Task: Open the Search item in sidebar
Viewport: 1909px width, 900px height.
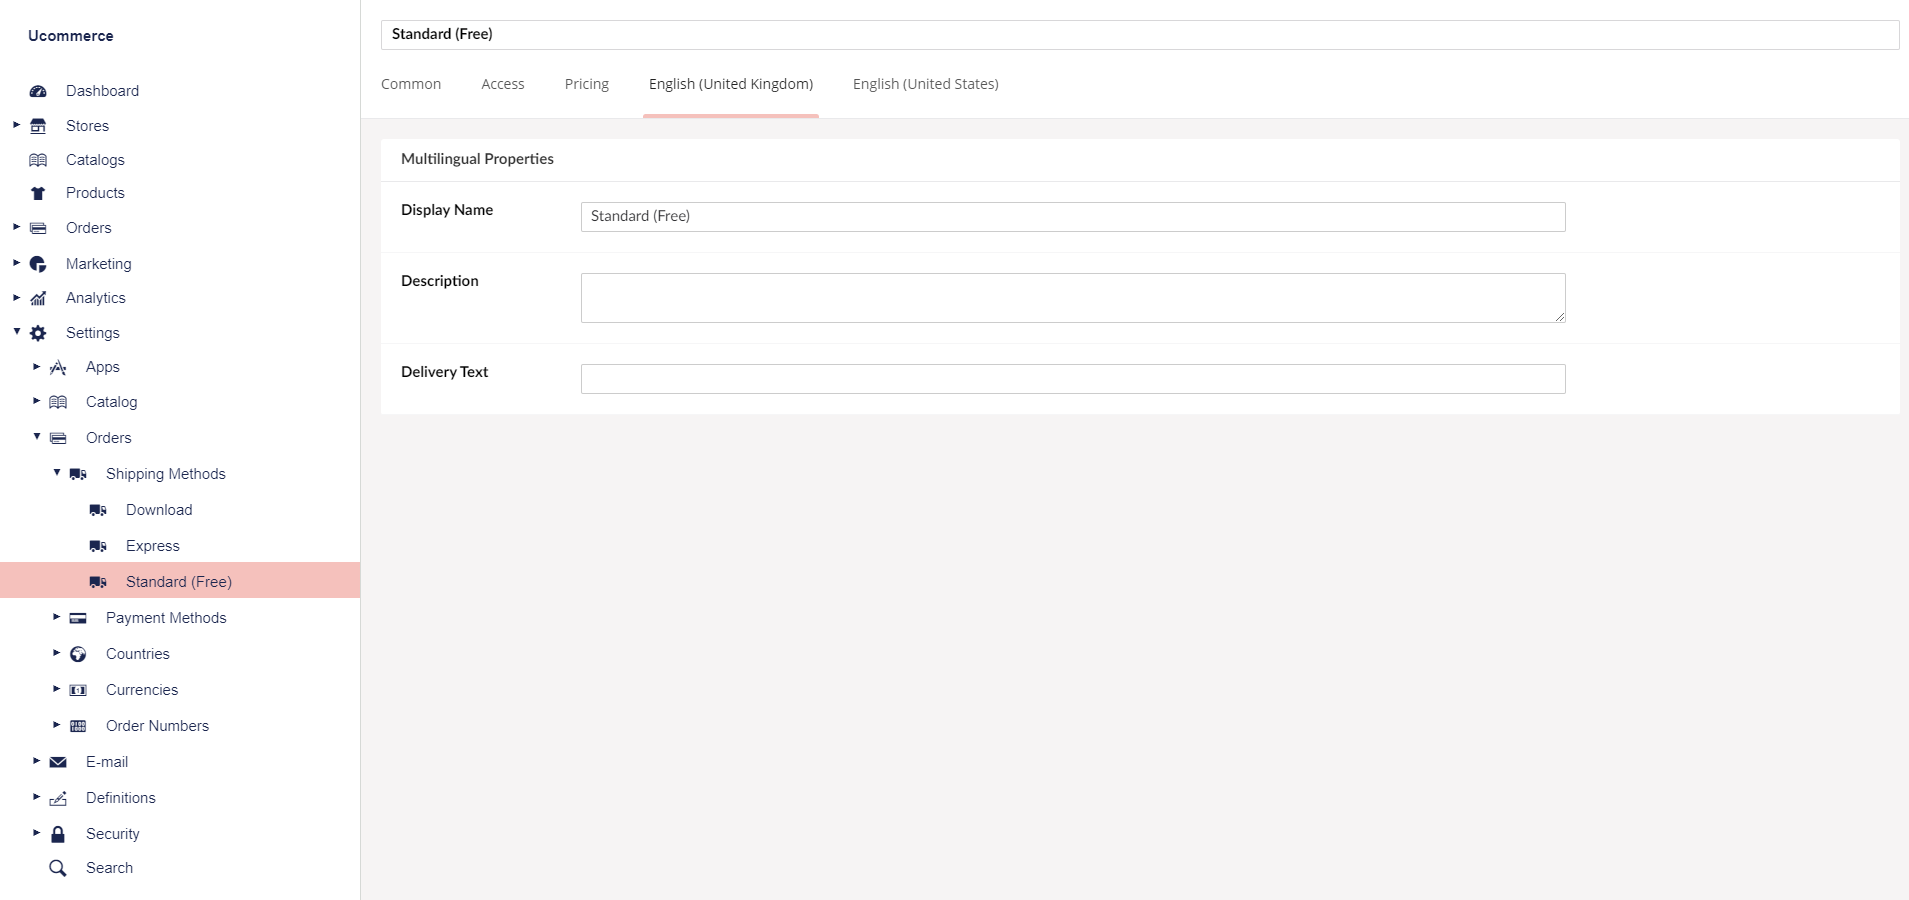Action: 109,868
